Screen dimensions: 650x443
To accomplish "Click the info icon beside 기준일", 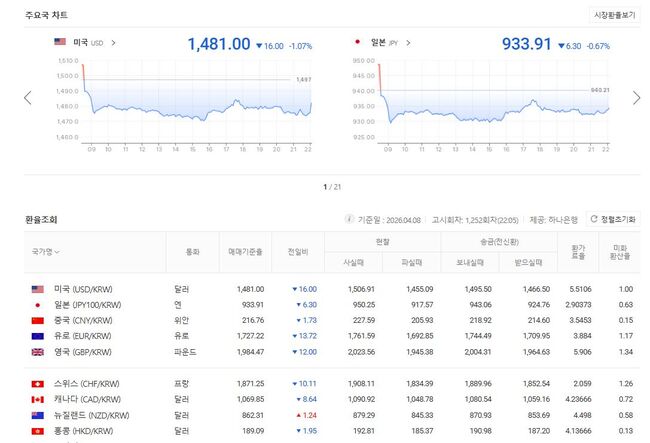I will [350, 218].
